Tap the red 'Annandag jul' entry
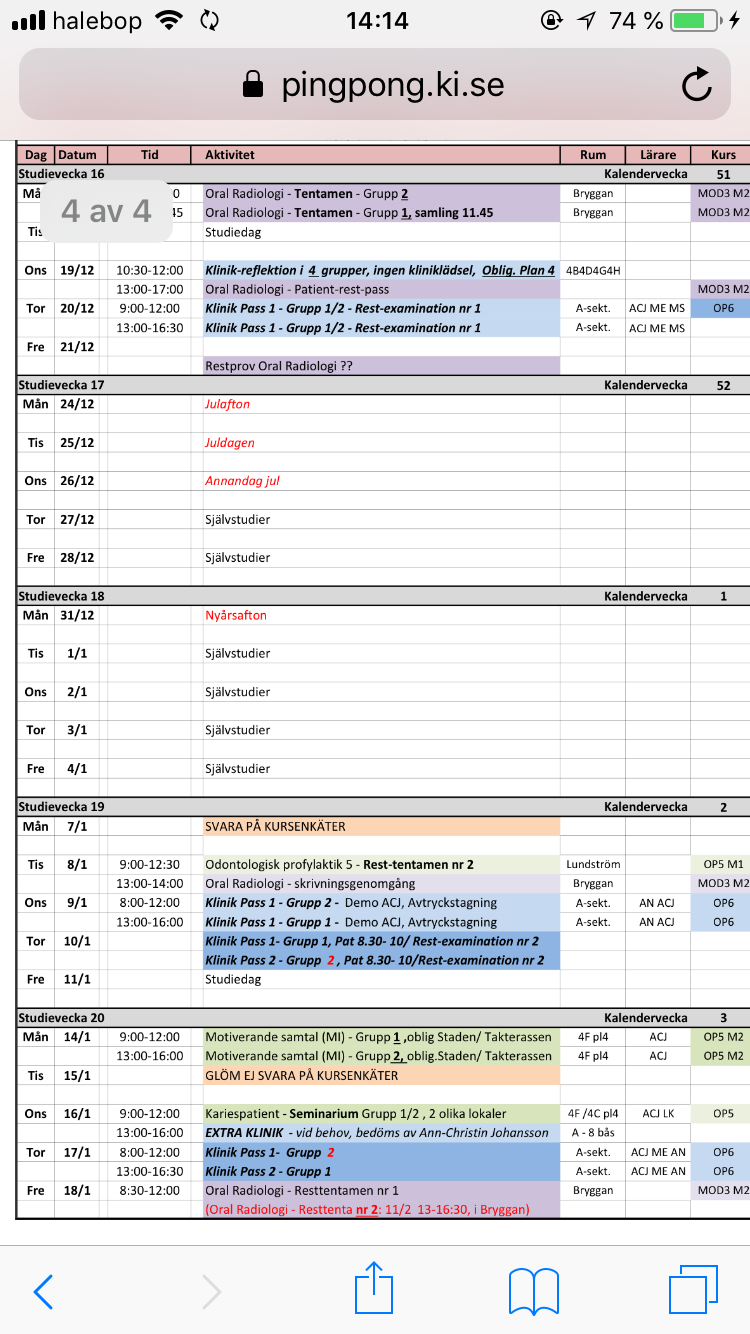 click(242, 481)
